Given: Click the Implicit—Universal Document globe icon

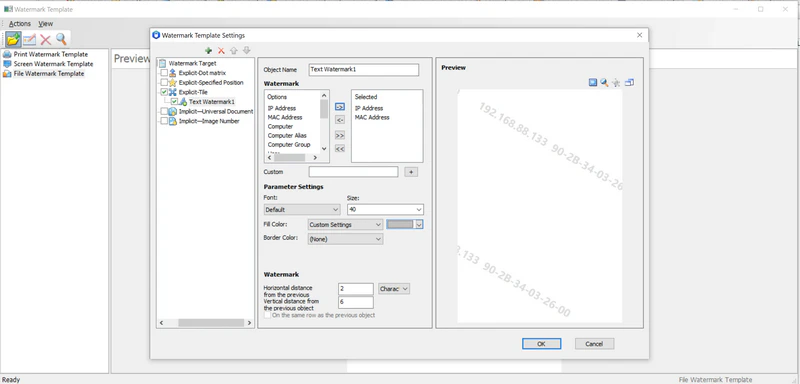Looking at the screenshot, I should click(x=172, y=111).
